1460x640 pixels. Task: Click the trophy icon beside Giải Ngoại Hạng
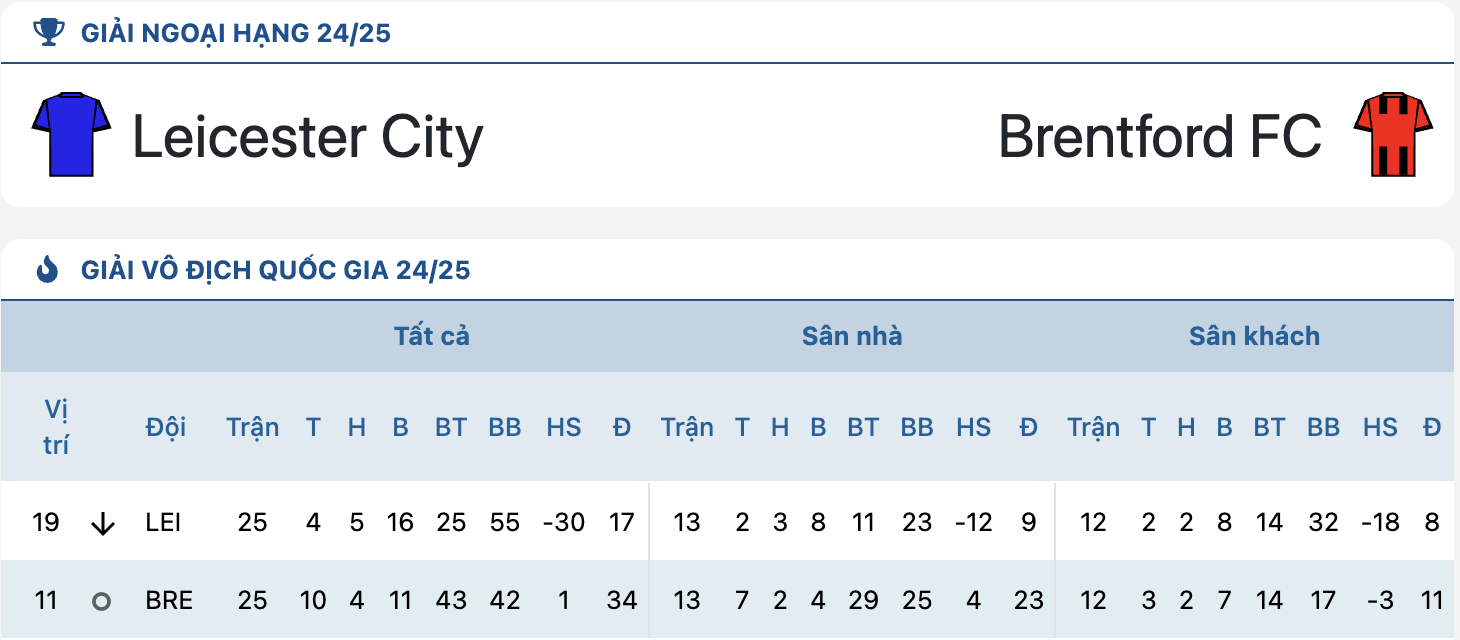click(x=48, y=33)
